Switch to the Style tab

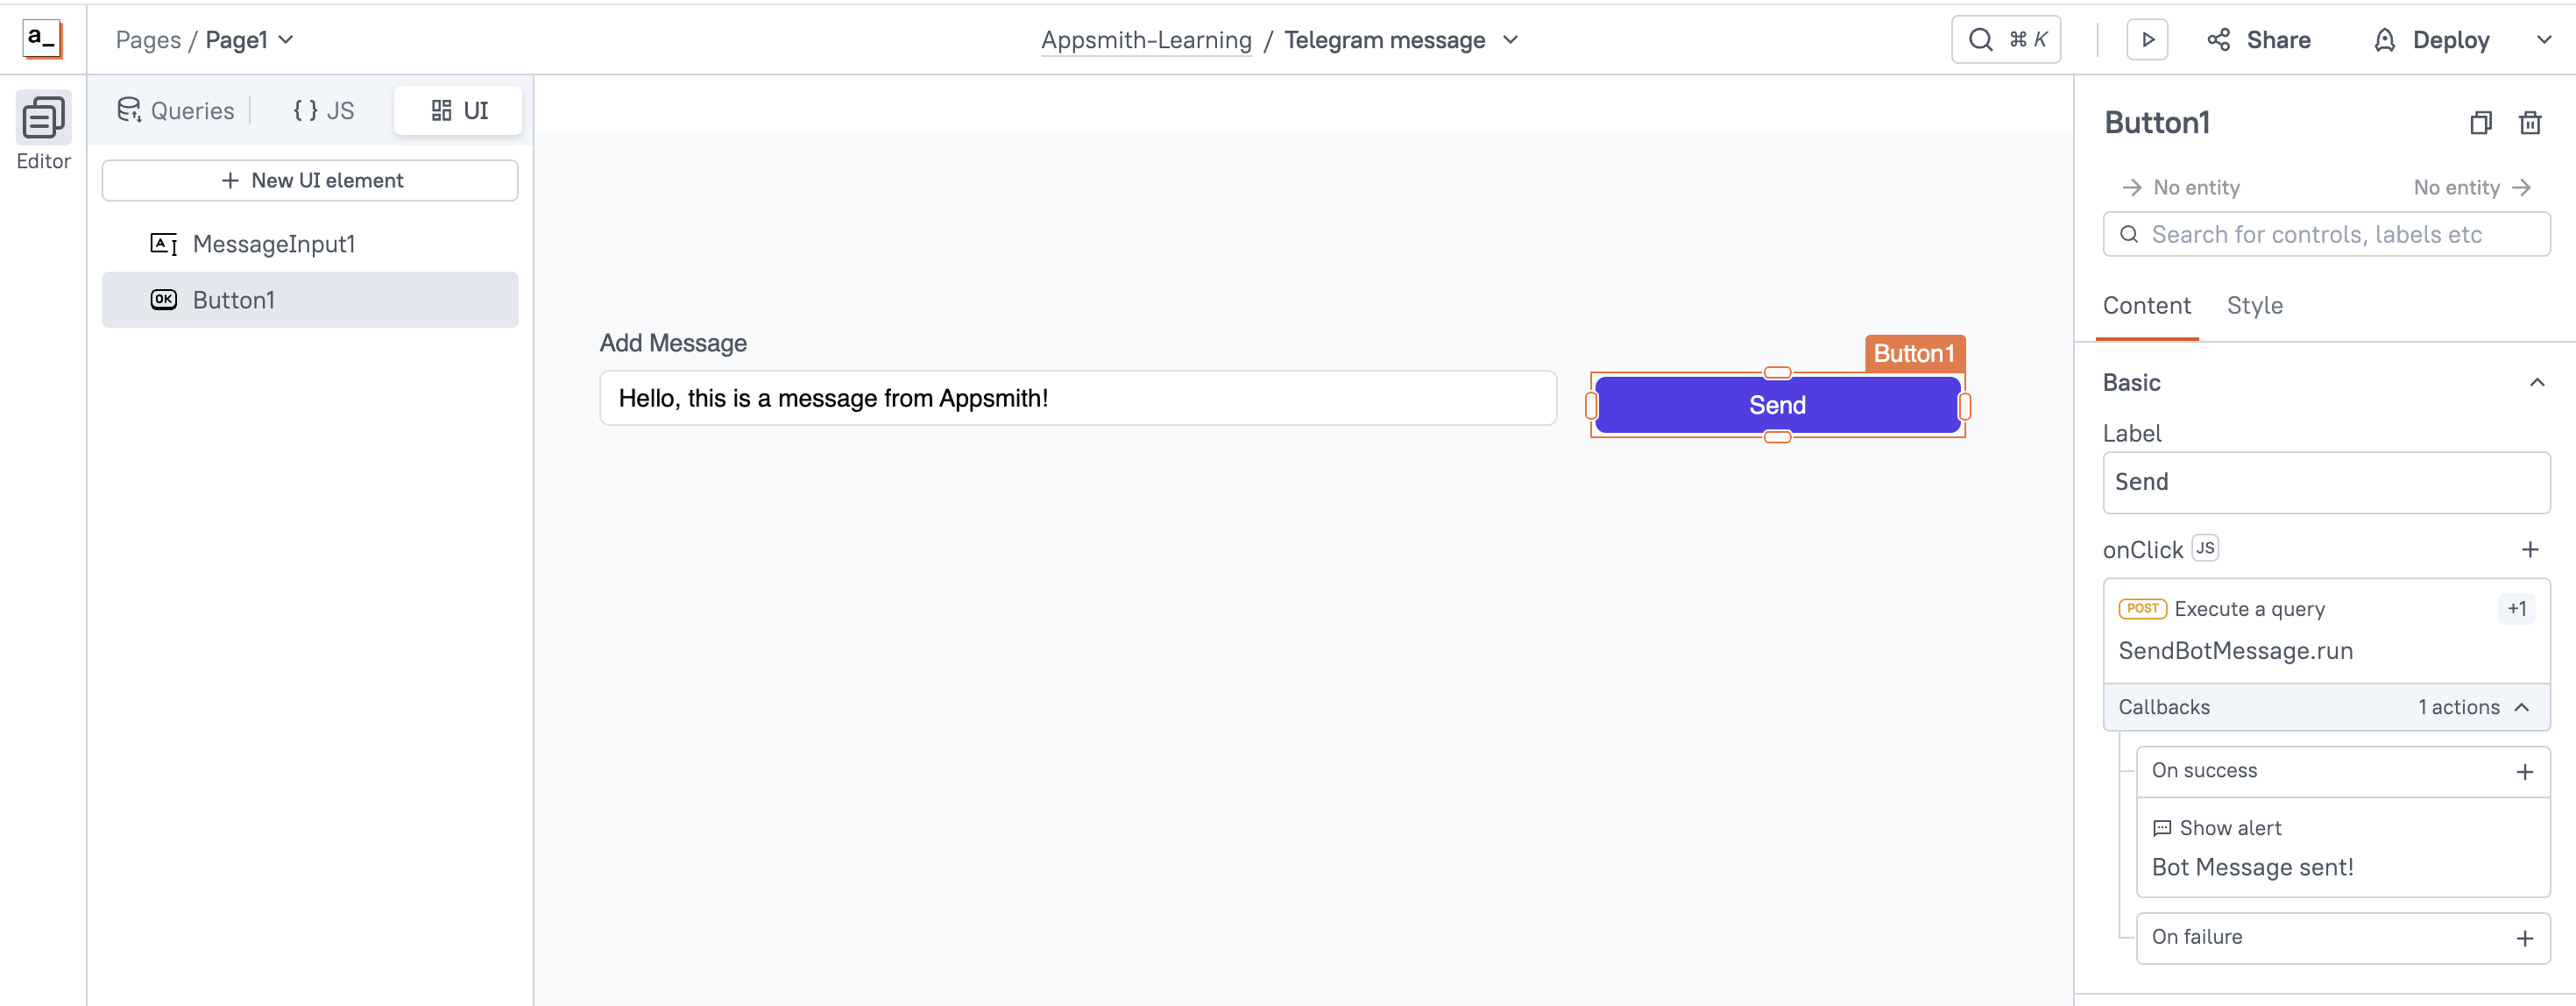pyautogui.click(x=2254, y=306)
